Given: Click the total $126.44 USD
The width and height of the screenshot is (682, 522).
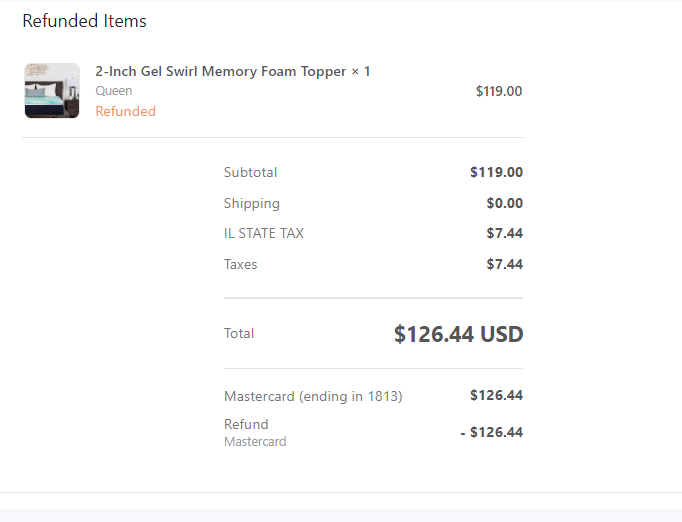Looking at the screenshot, I should (x=458, y=334).
